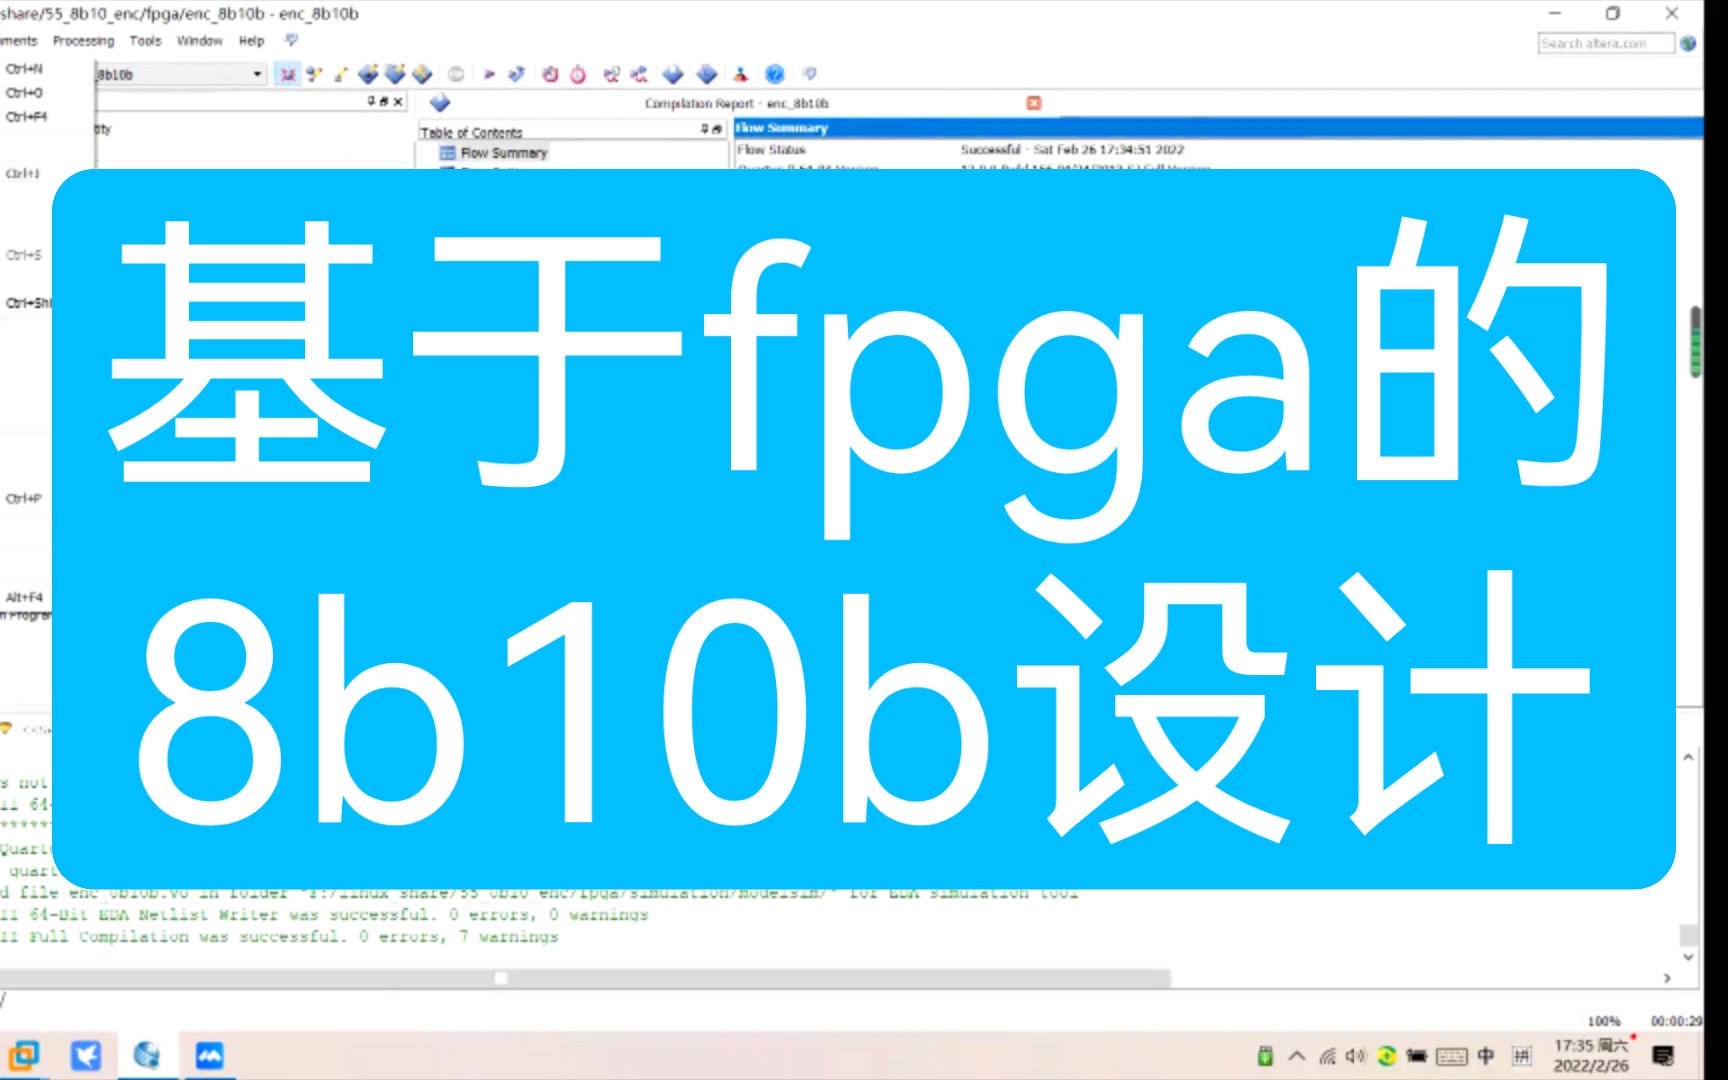
Task: Click the battery tray icon
Action: click(1416, 1056)
